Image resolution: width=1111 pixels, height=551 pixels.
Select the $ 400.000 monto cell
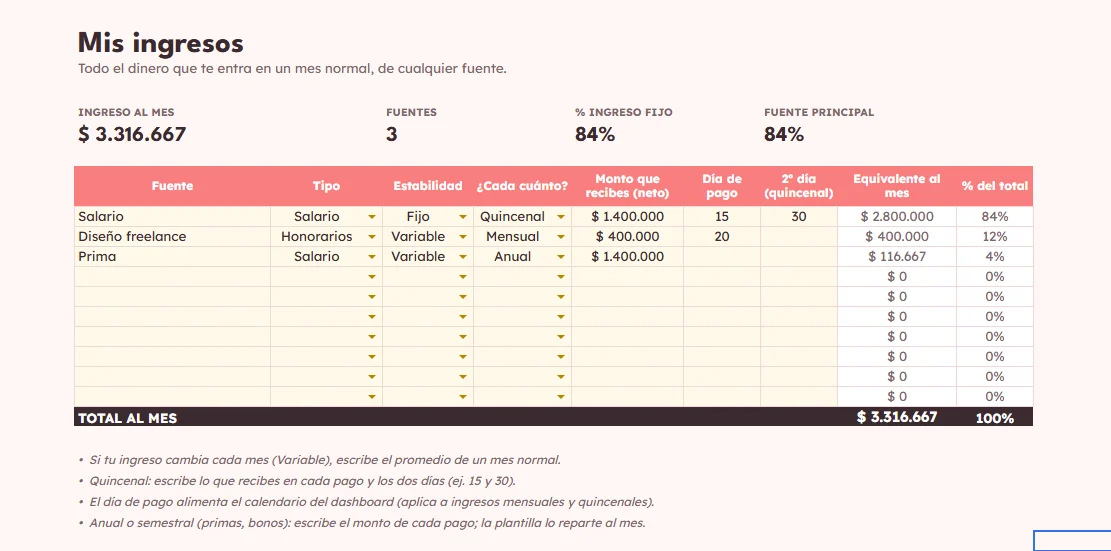click(627, 237)
